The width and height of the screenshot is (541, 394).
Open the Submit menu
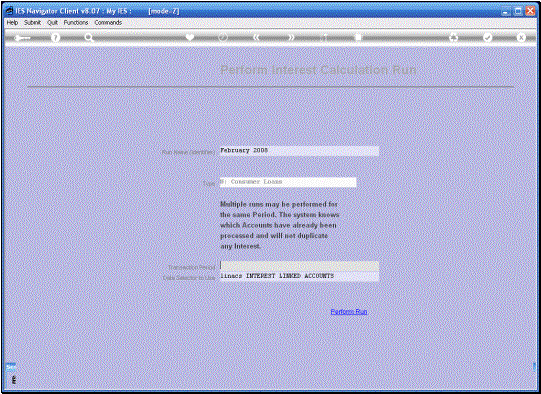click(32, 22)
